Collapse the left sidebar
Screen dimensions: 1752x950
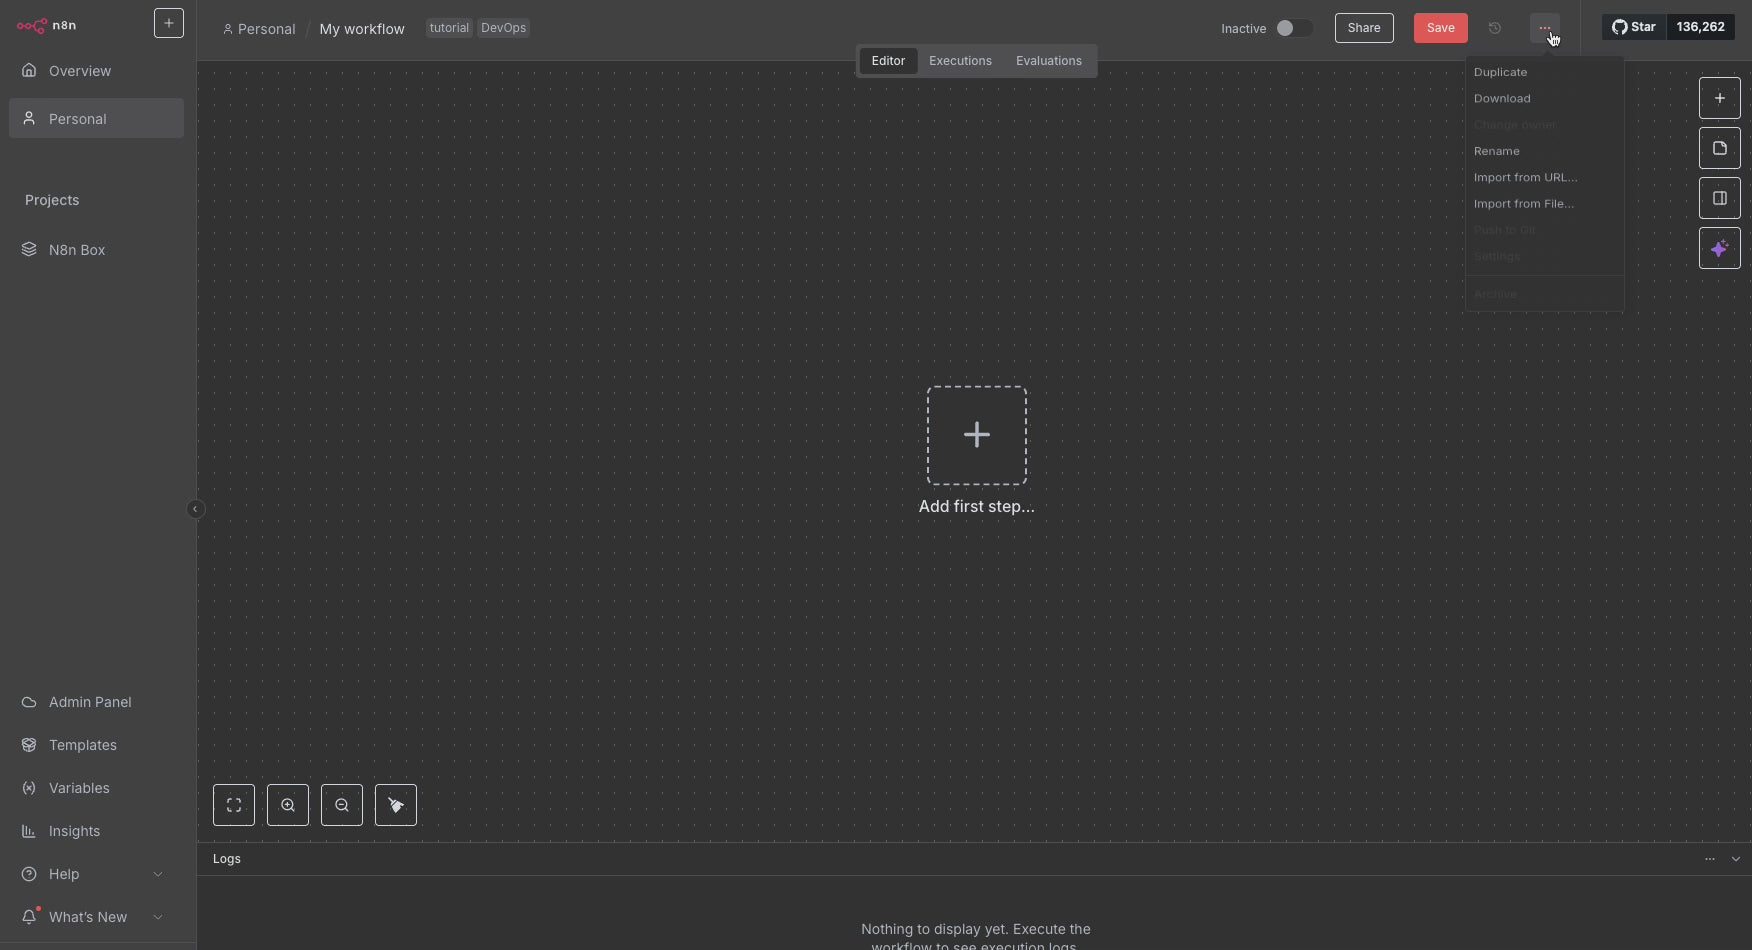(x=195, y=509)
